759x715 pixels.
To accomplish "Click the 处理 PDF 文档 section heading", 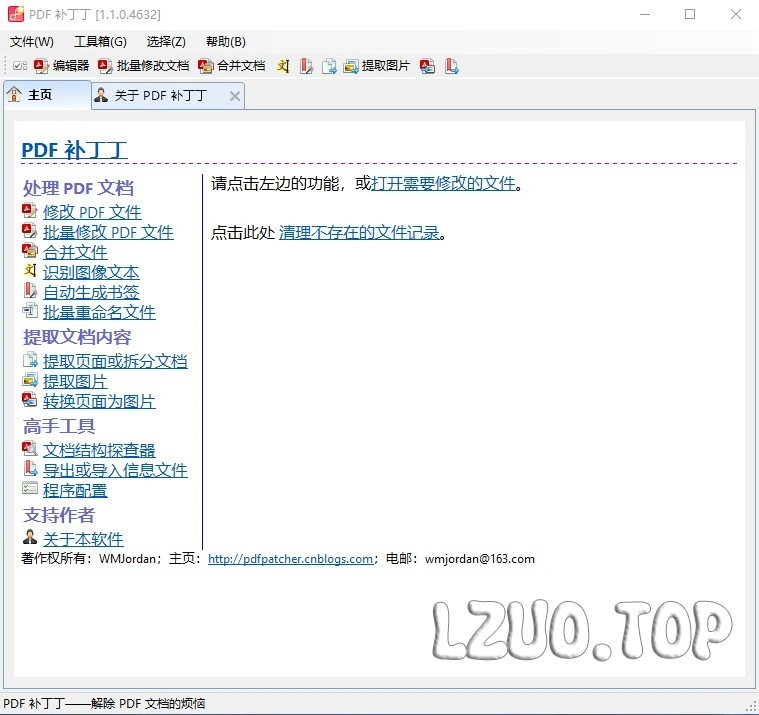I will coord(78,188).
